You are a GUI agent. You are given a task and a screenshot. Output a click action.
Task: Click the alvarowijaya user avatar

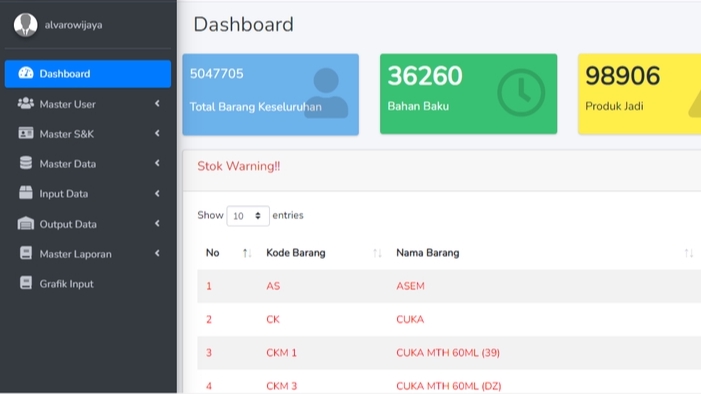pyautogui.click(x=25, y=25)
